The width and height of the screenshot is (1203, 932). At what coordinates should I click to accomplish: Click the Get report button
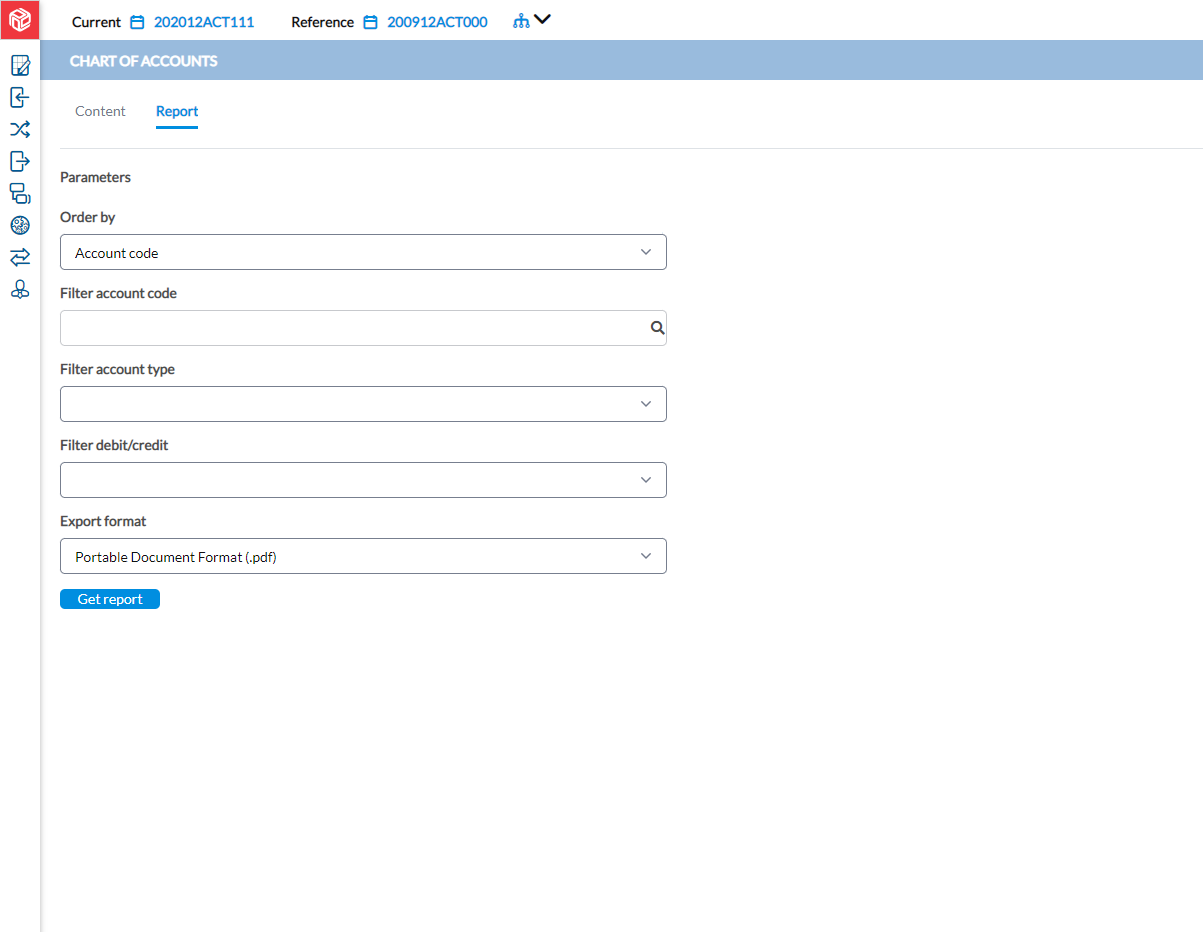[x=110, y=599]
